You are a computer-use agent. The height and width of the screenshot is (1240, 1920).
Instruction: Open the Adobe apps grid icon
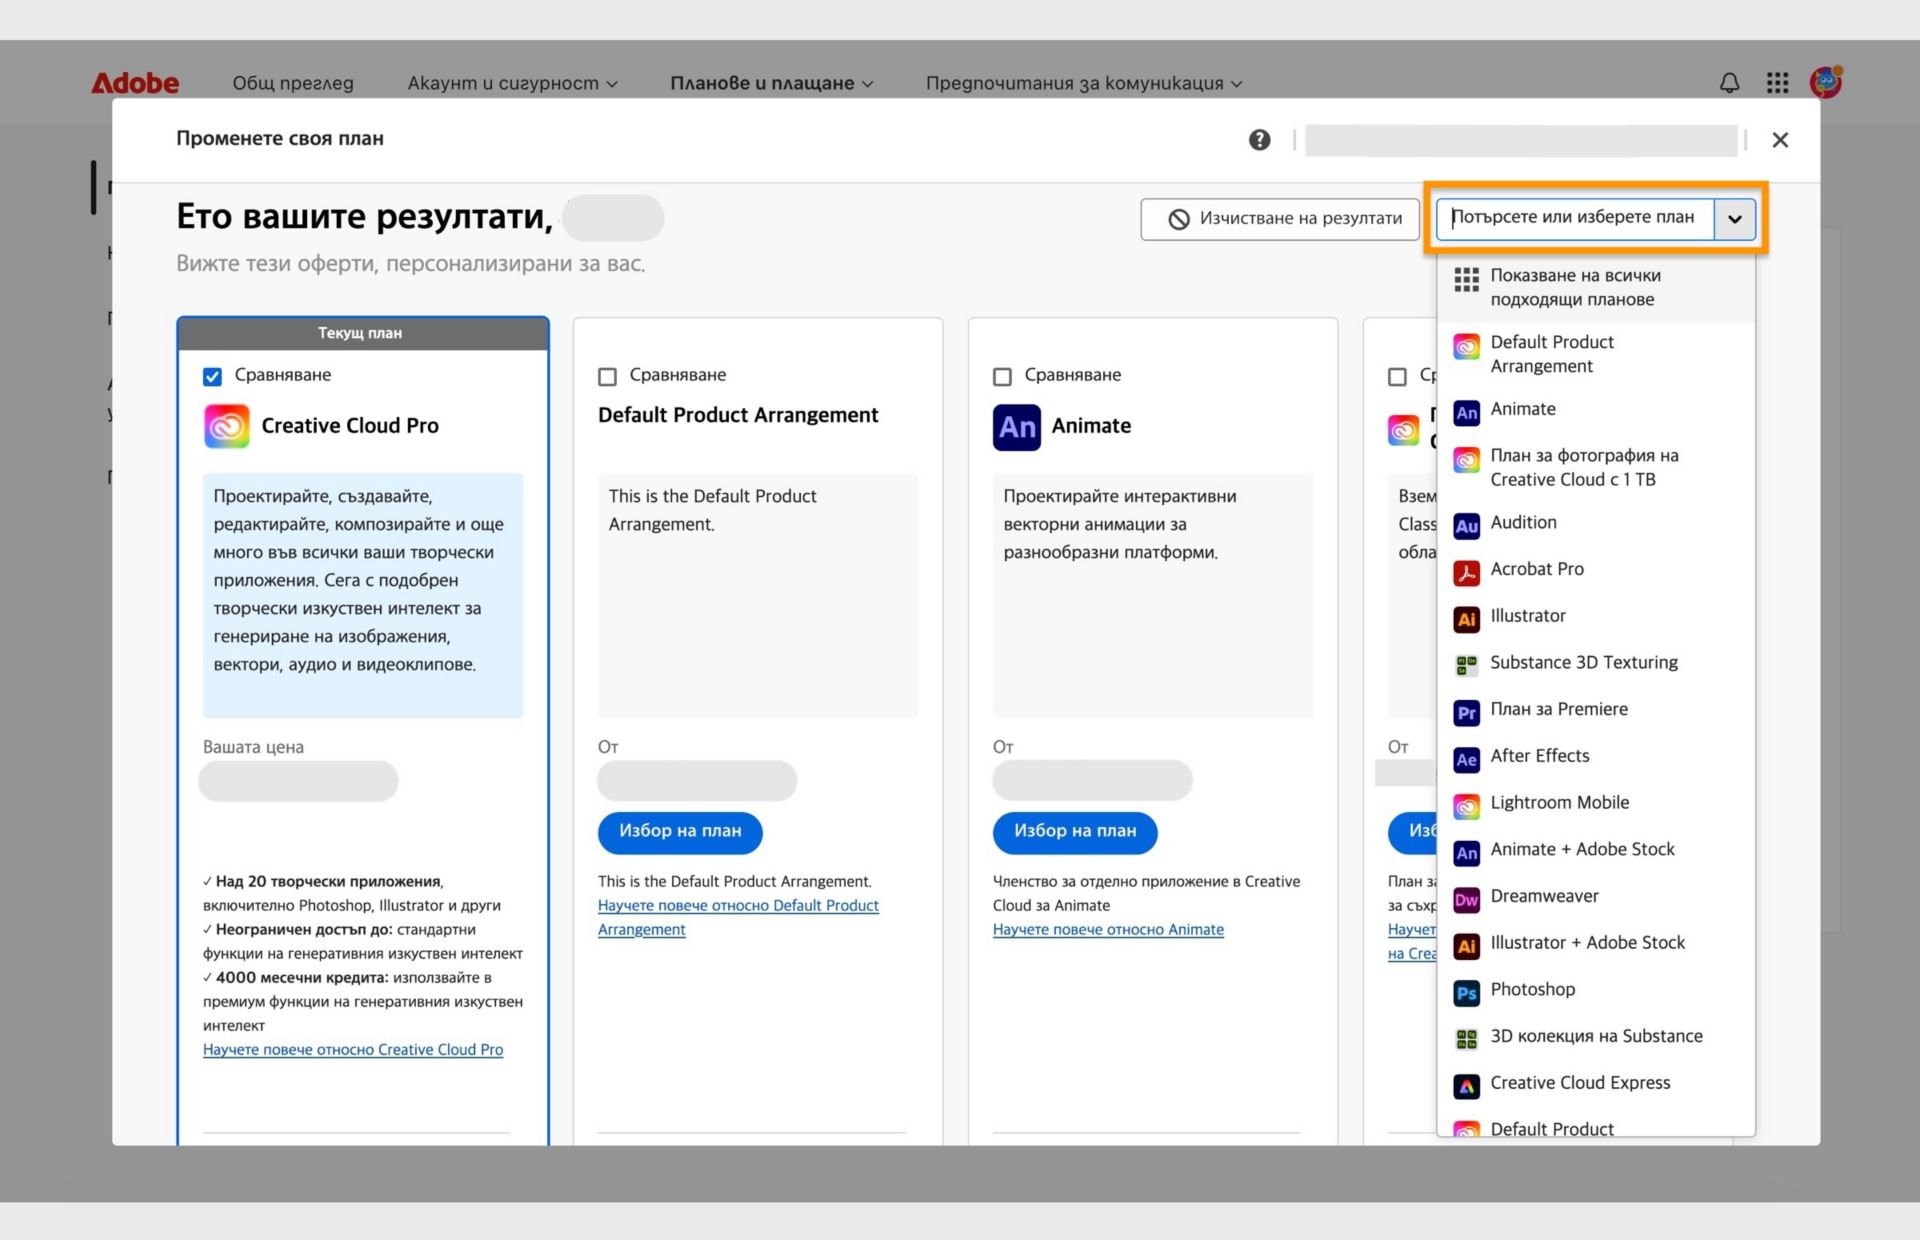[1777, 83]
